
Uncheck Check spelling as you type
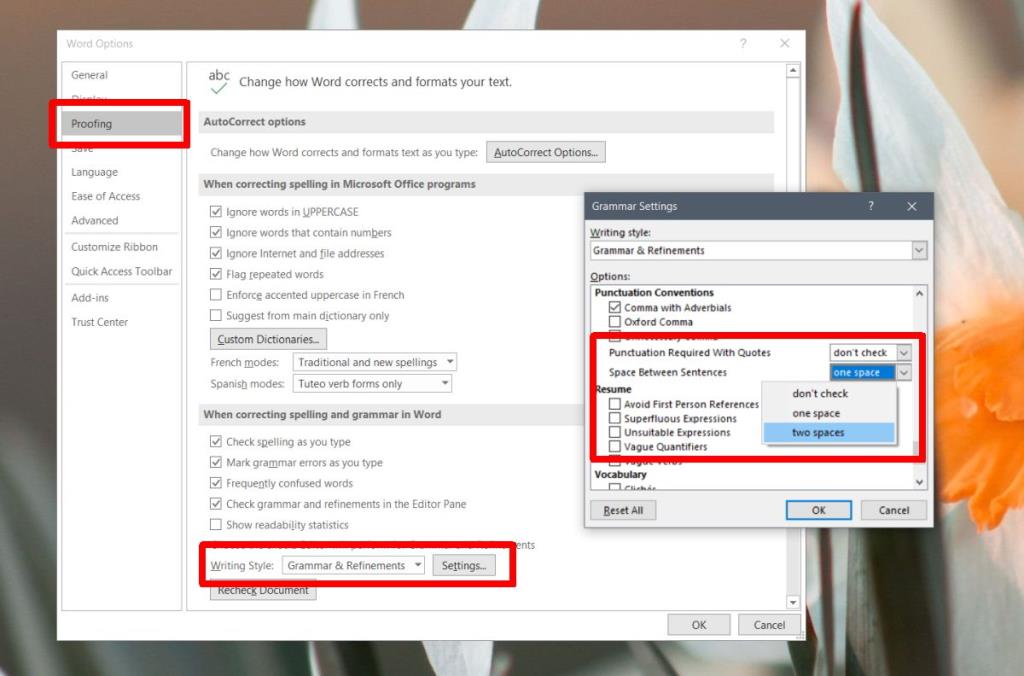216,441
